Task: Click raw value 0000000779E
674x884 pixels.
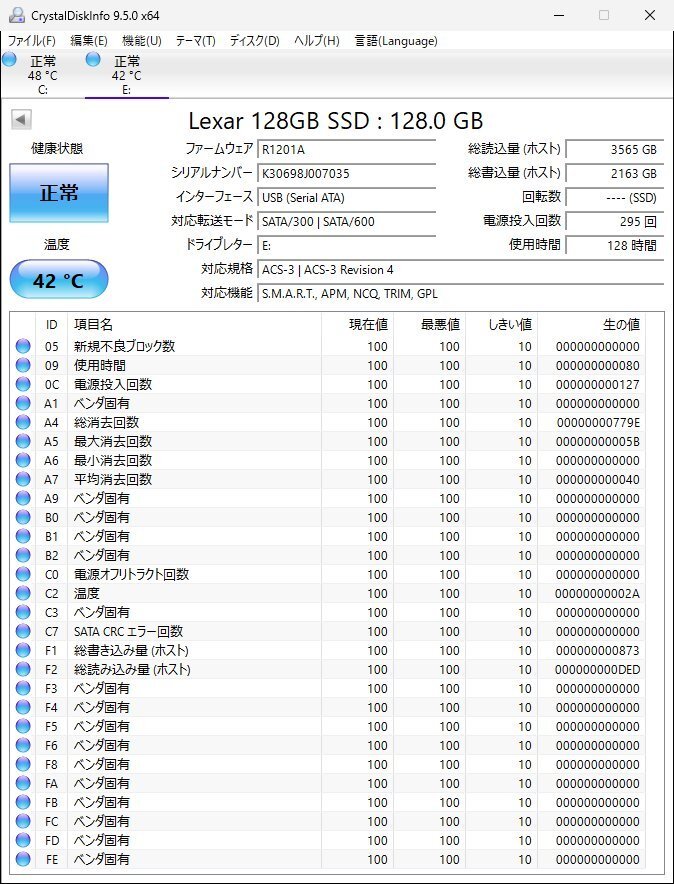Action: (598, 423)
